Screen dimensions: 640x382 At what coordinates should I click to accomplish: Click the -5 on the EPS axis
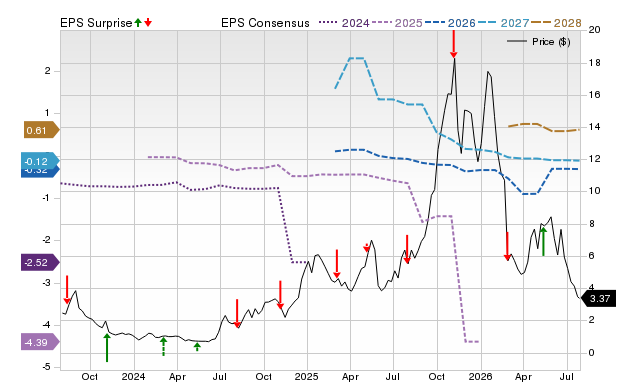pos(46,367)
